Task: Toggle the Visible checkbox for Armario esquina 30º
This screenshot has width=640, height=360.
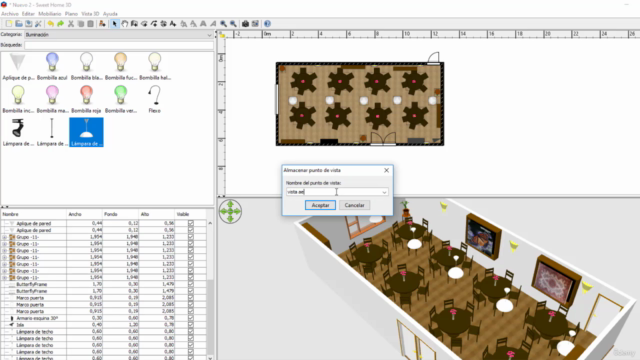Action: point(191,318)
